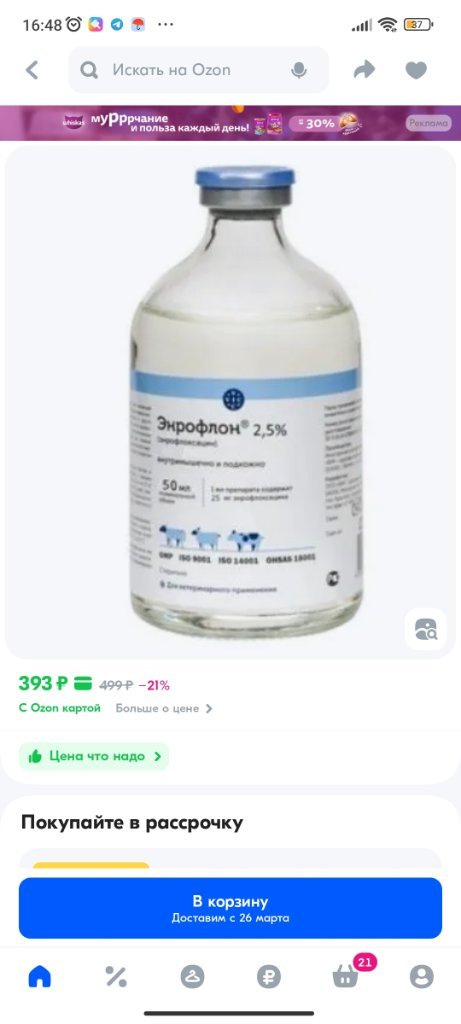The width and height of the screenshot is (461, 1024).
Task: Tap the green Ozon card price 393 ₽
Action: click(x=43, y=684)
